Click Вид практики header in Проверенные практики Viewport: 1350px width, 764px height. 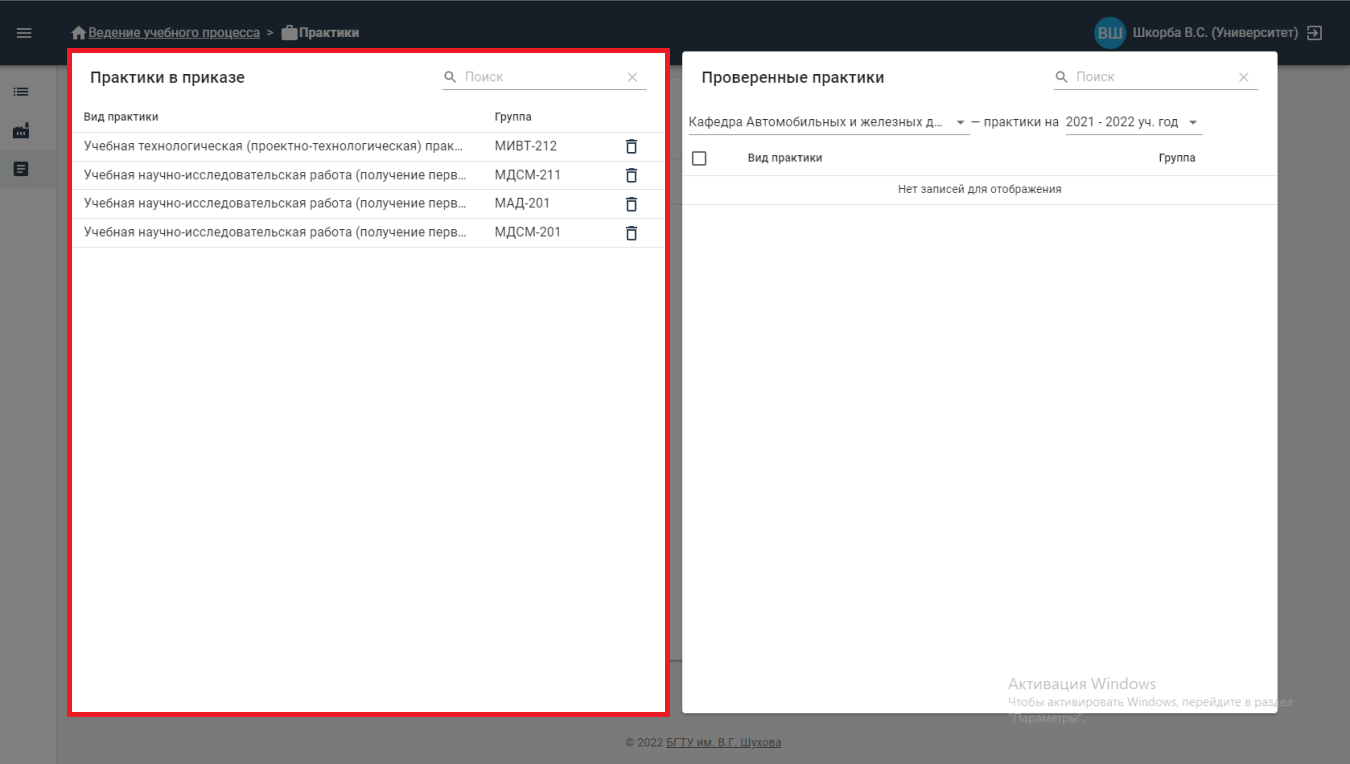(x=785, y=158)
